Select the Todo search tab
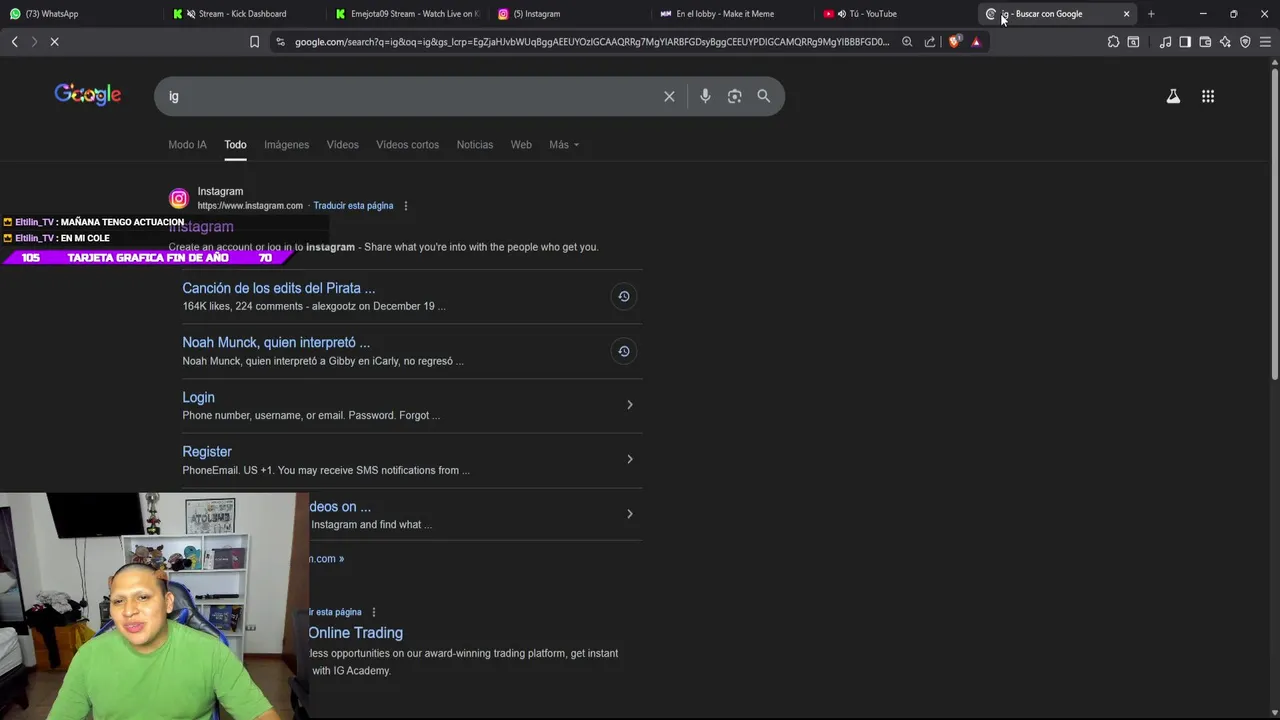Image resolution: width=1280 pixels, height=720 pixels. pyautogui.click(x=235, y=145)
